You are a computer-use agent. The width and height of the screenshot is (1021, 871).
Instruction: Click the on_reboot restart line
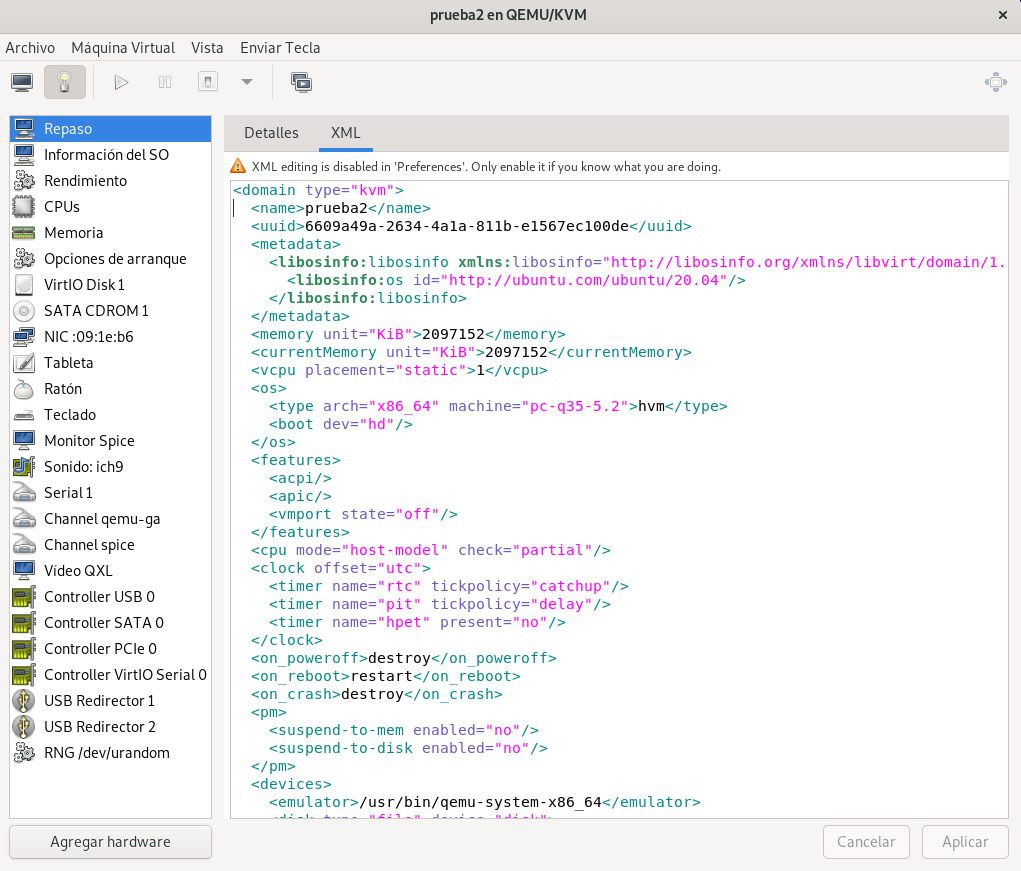tap(386, 676)
